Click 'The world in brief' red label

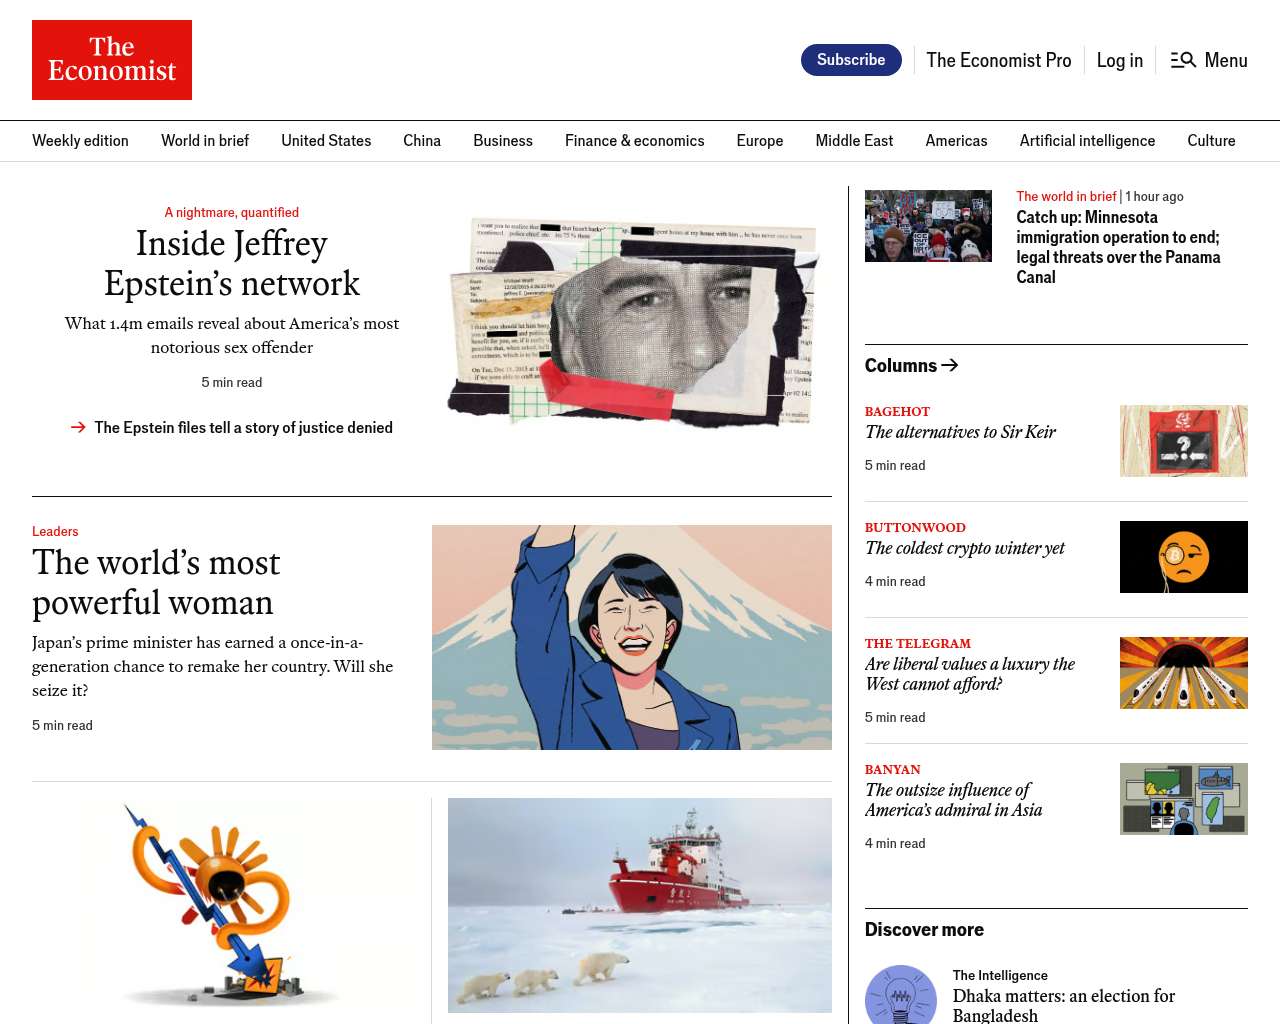click(1066, 196)
